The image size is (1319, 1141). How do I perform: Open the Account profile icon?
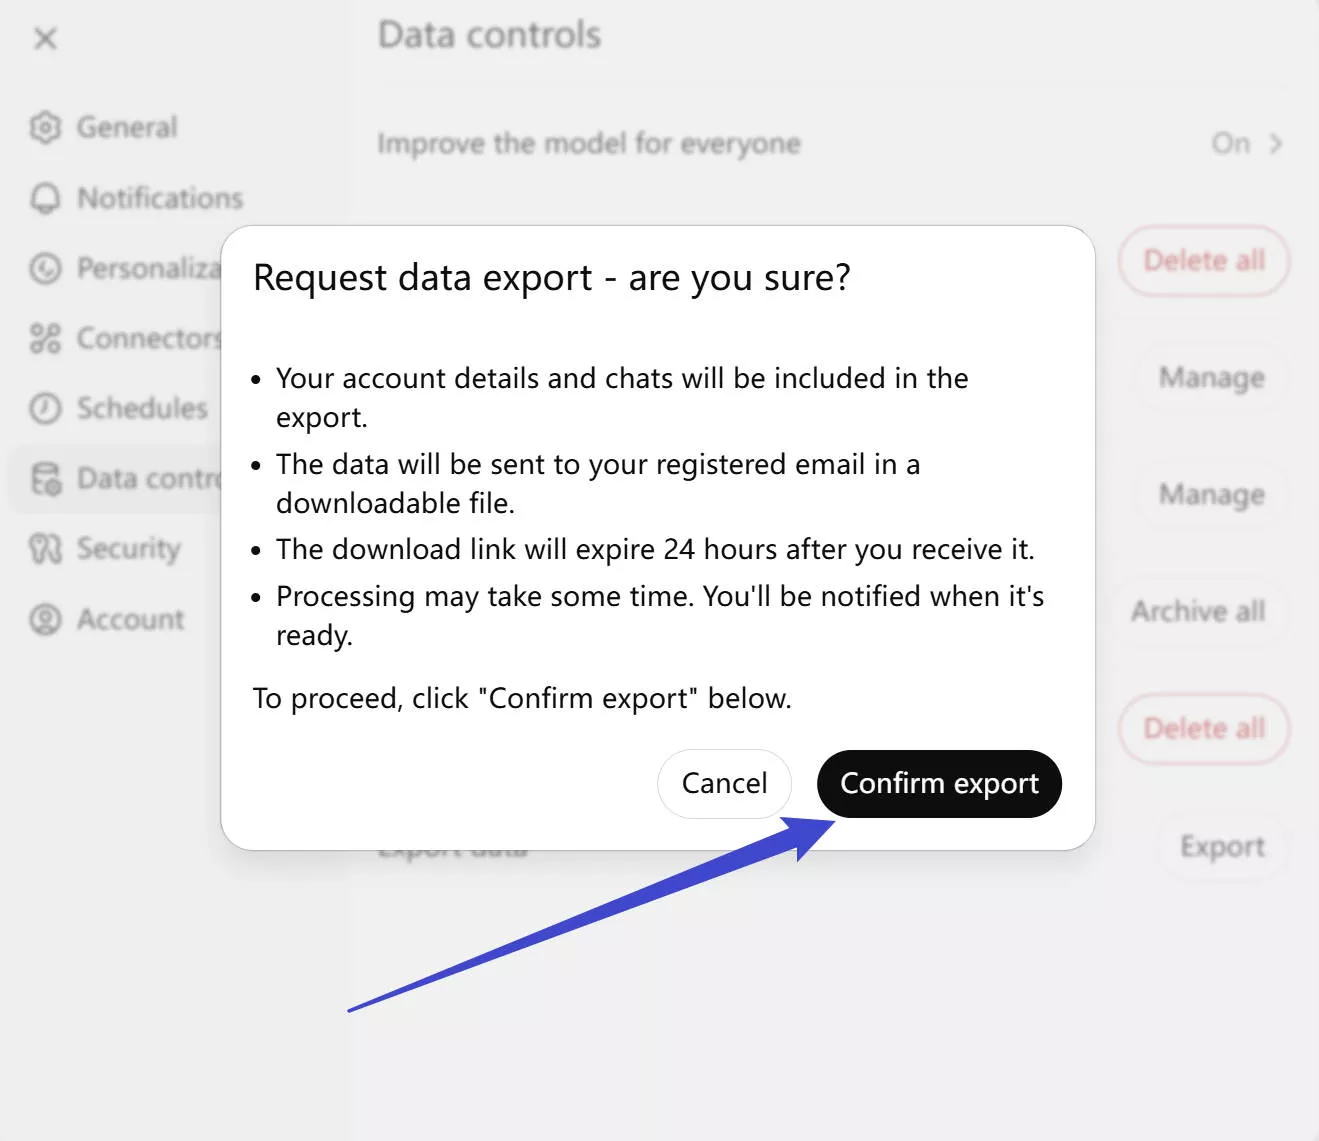click(44, 619)
